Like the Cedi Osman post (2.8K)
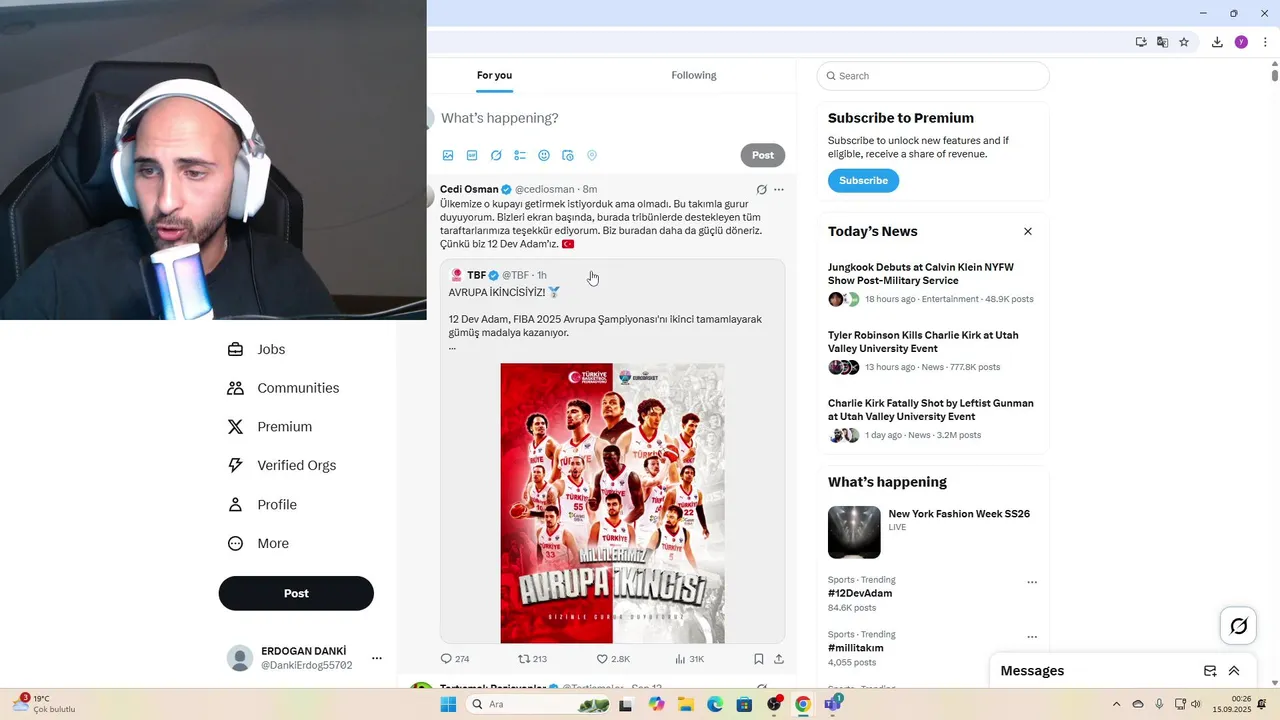Image resolution: width=1280 pixels, height=720 pixels. tap(613, 659)
